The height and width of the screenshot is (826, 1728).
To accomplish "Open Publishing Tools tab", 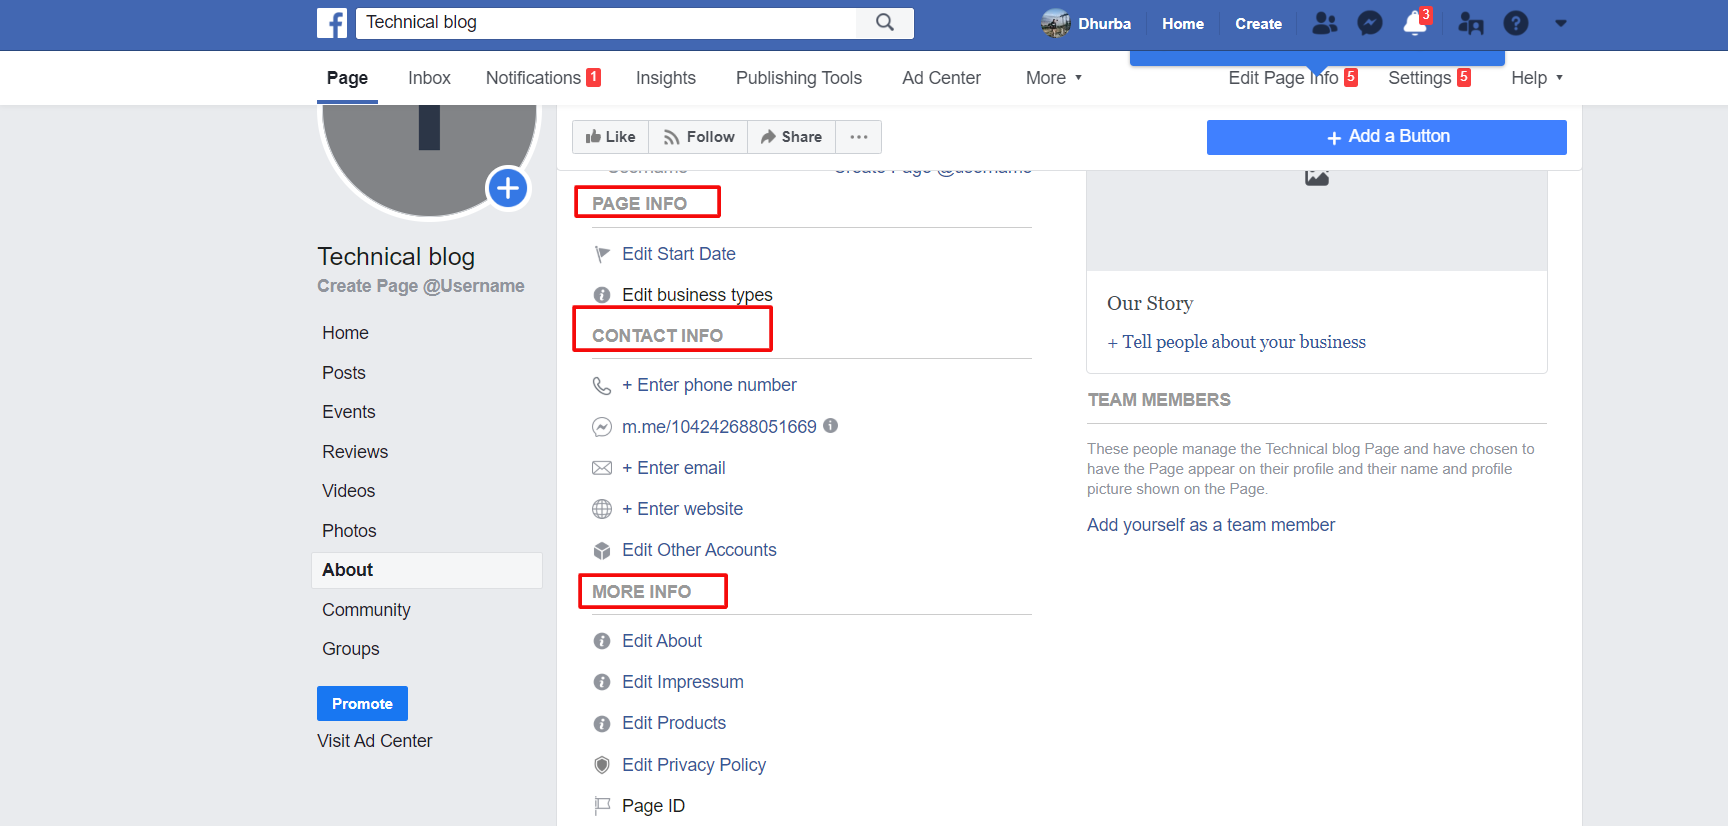I will pyautogui.click(x=799, y=78).
